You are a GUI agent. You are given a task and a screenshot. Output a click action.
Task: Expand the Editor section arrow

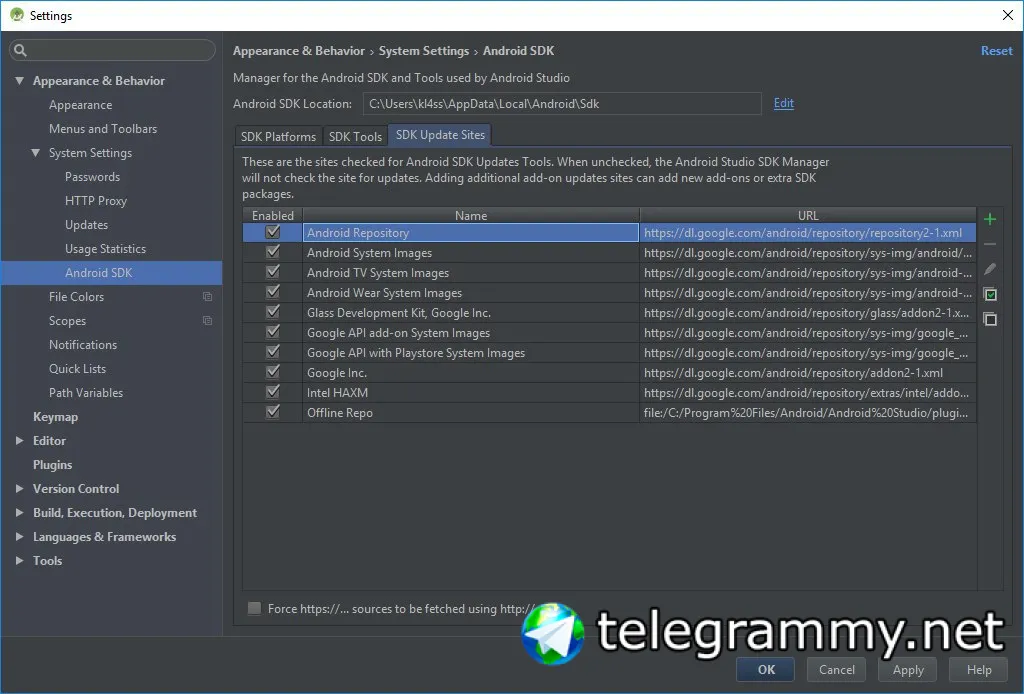(x=20, y=441)
